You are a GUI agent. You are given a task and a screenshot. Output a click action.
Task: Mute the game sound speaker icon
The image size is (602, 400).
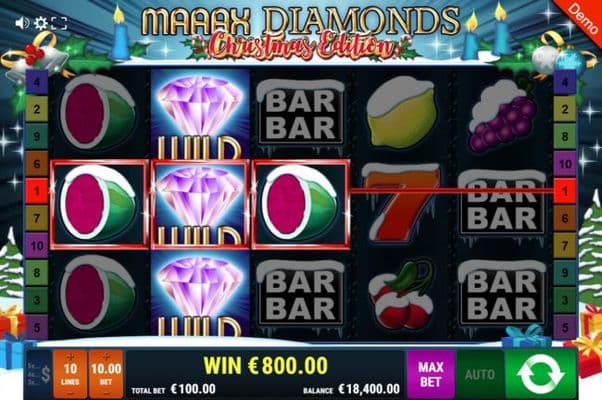tap(22, 23)
